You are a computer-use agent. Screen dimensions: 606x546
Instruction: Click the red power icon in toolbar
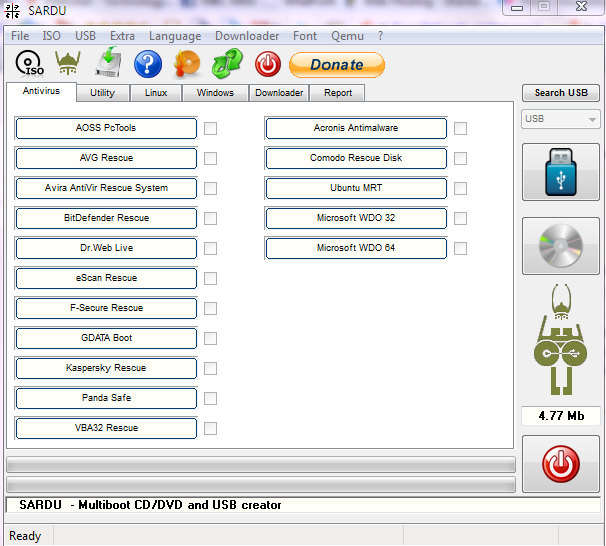(267, 64)
